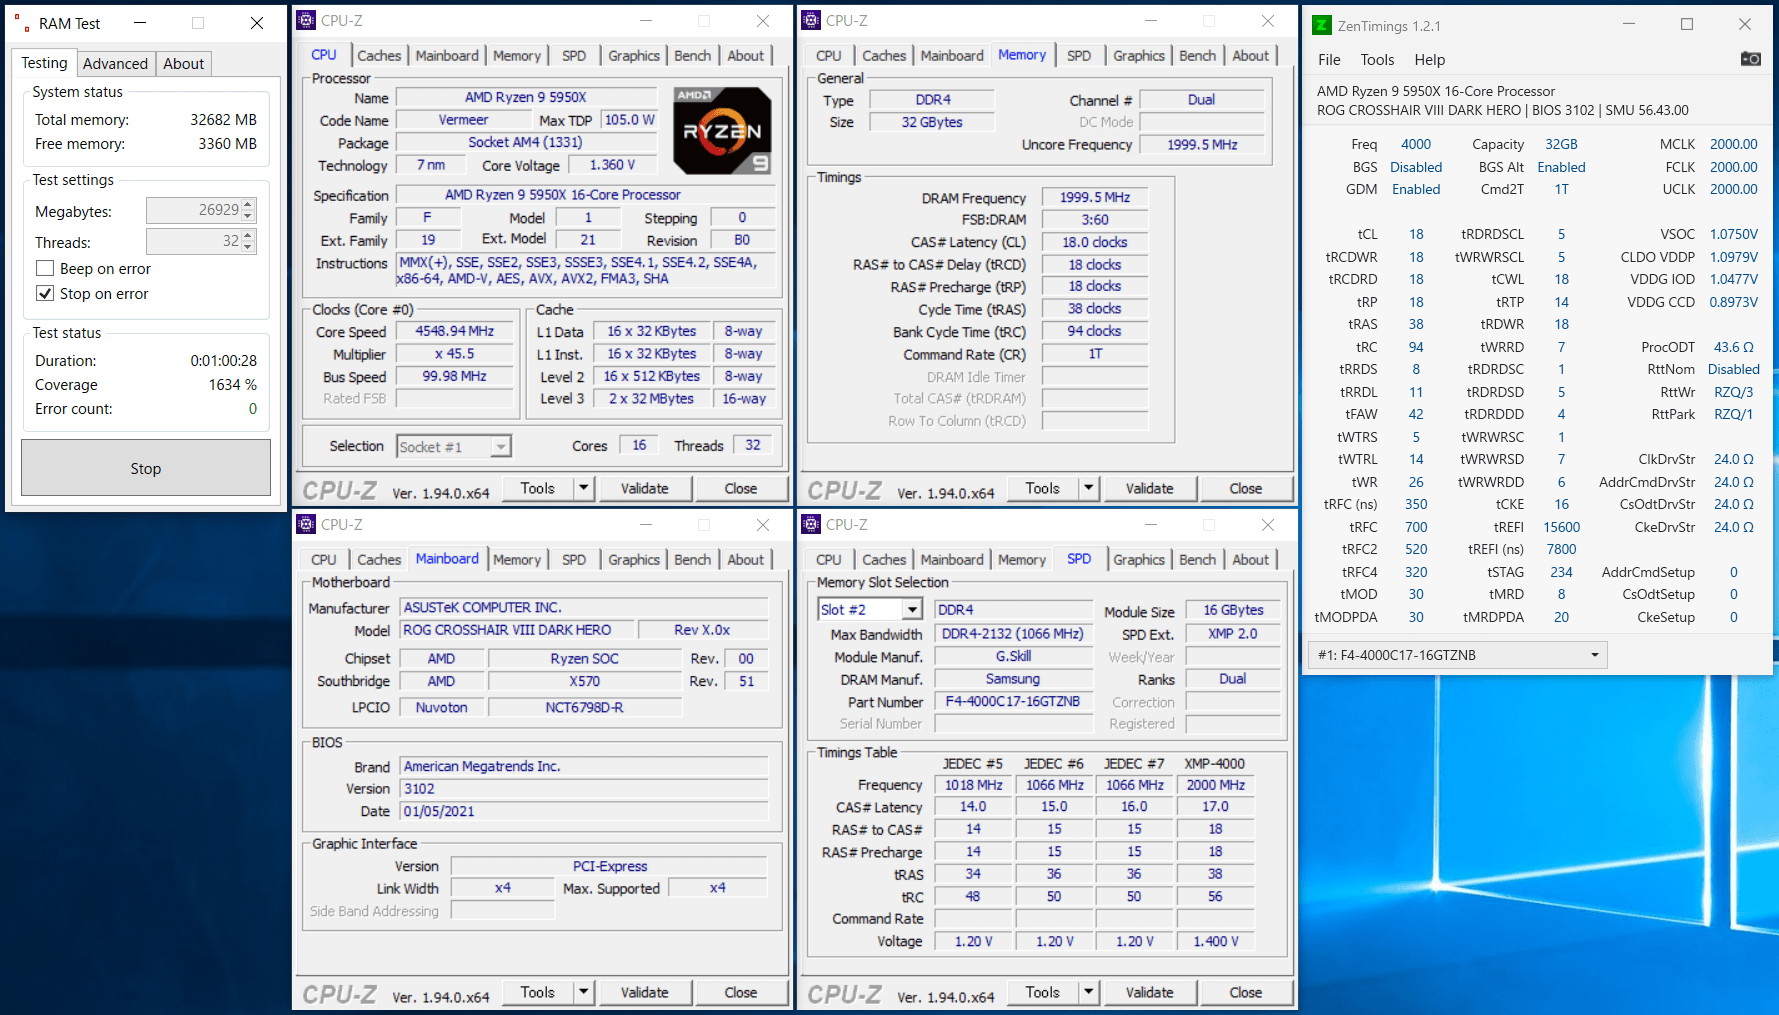Switch to the Advanced tab in RAM Test
This screenshot has height=1015, width=1779.
[115, 63]
